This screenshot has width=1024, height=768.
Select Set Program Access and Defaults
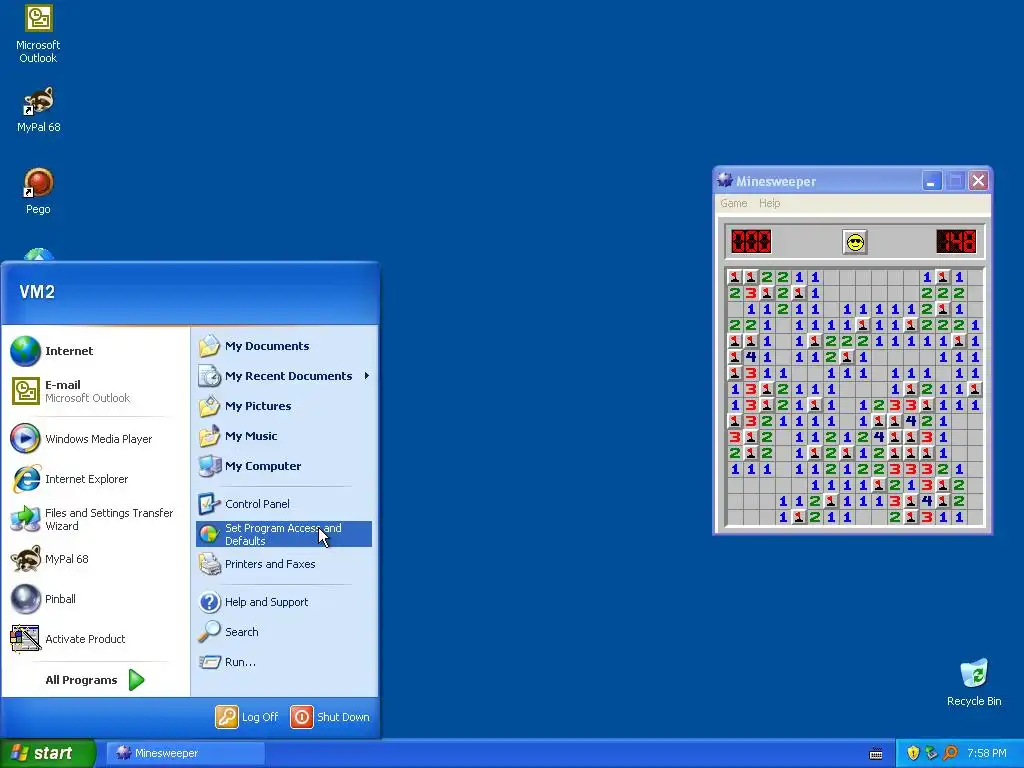283,534
